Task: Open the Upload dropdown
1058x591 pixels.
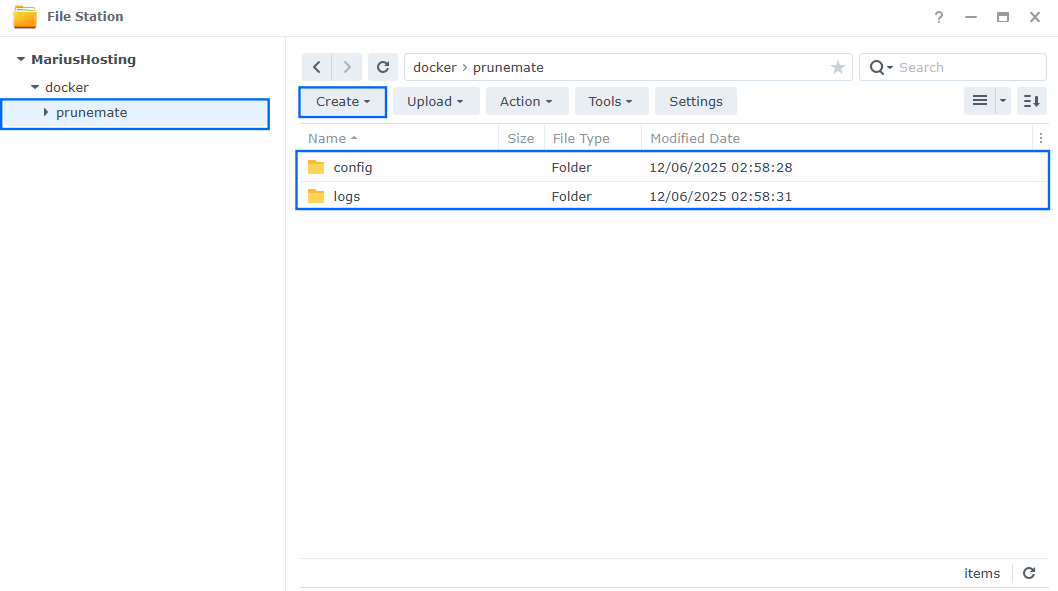Action: pyautogui.click(x=436, y=101)
